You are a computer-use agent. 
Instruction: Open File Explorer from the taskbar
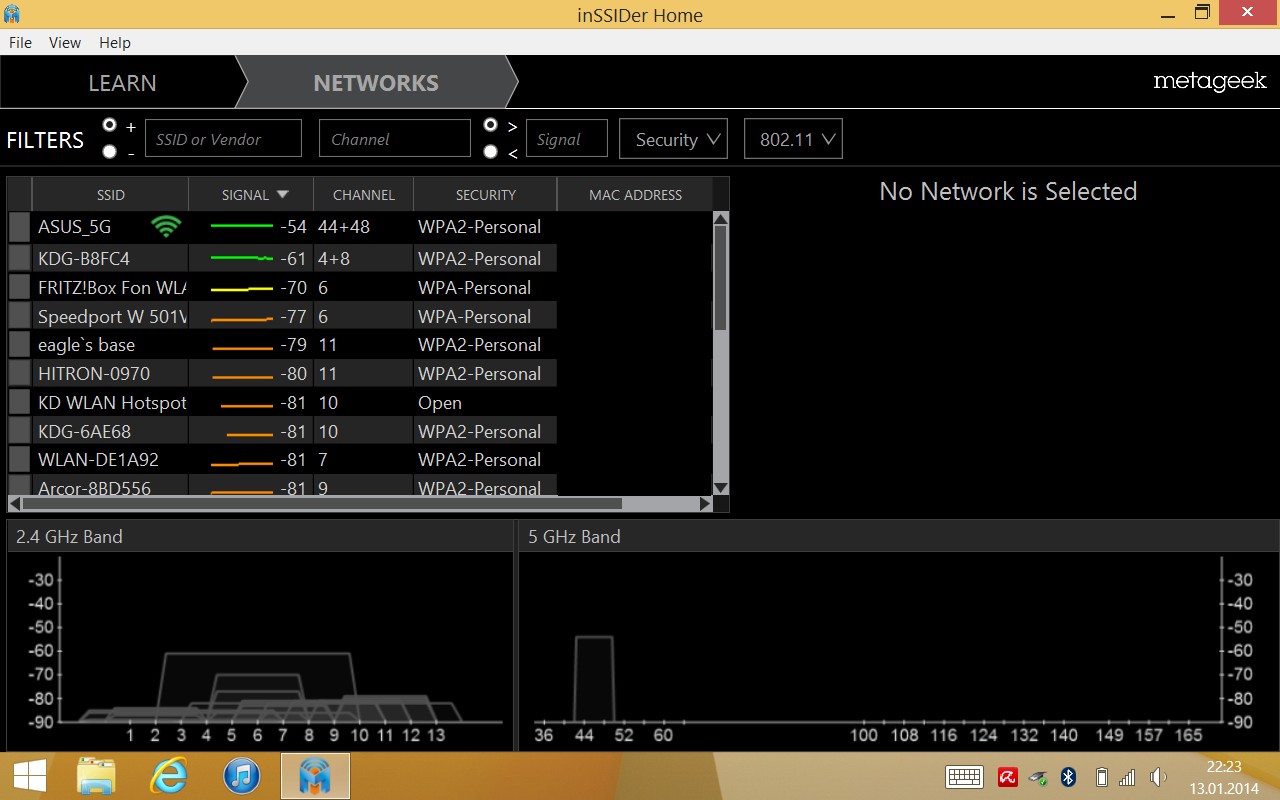[97, 775]
